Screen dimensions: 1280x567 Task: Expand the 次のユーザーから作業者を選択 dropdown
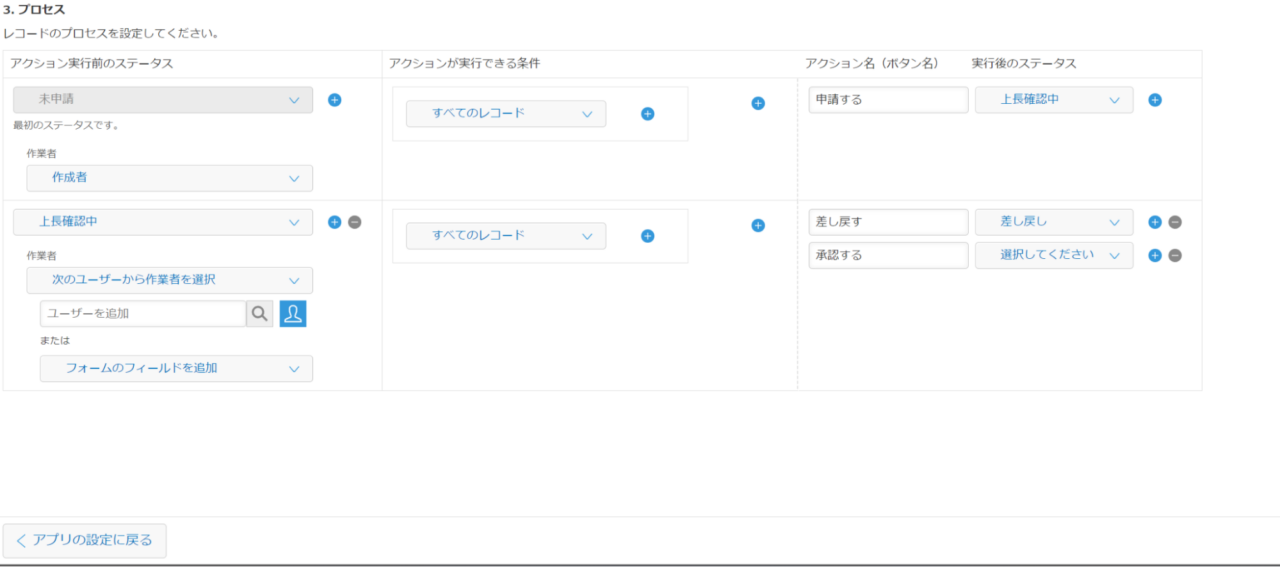click(x=169, y=280)
